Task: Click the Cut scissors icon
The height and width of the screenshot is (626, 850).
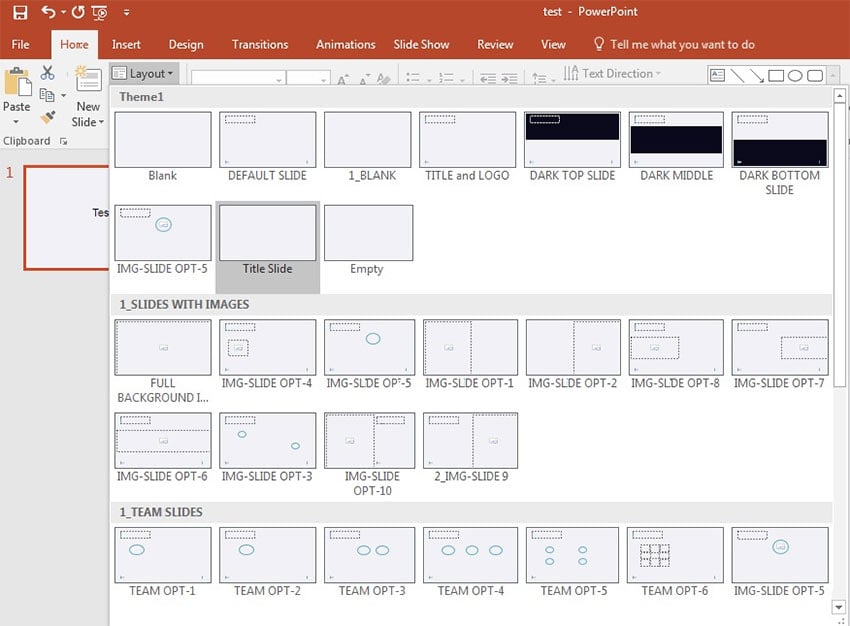Action: [47, 73]
